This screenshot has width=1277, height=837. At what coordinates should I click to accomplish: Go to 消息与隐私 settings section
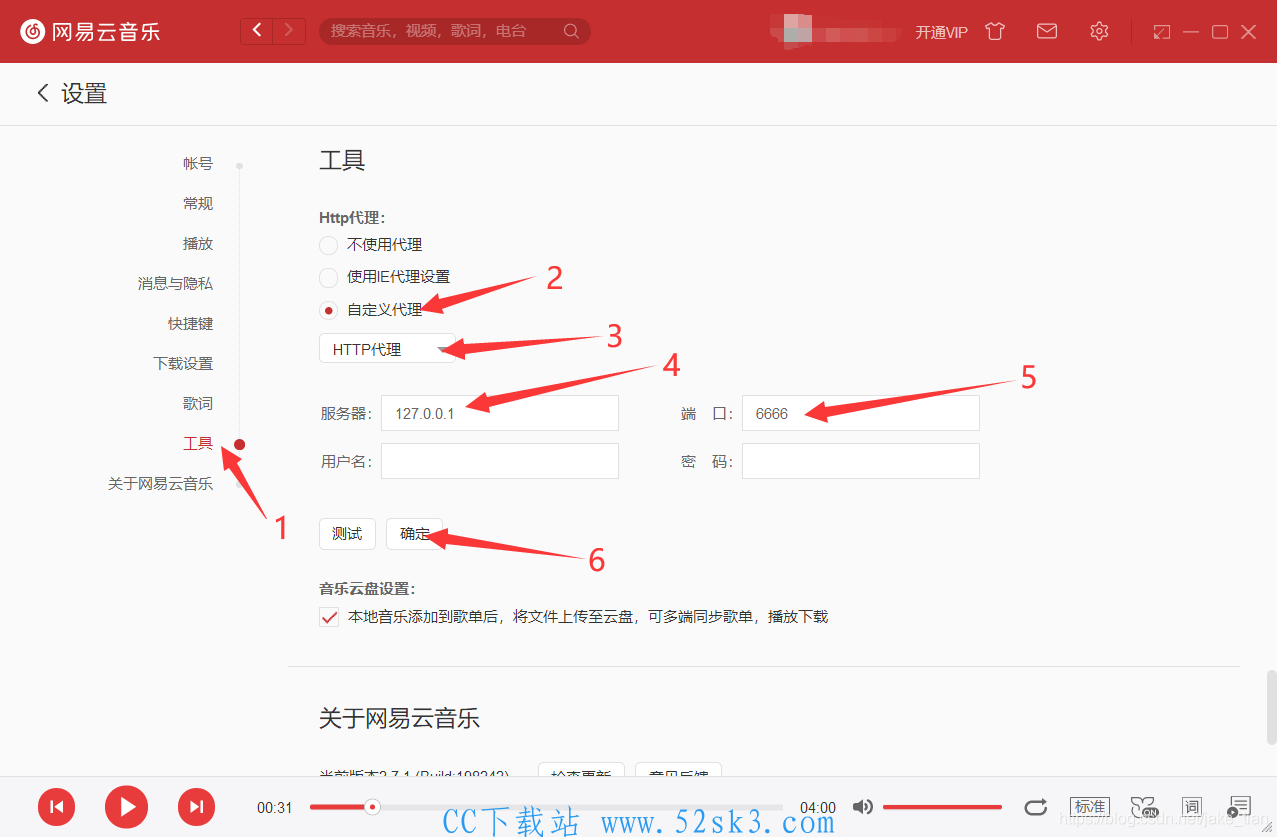tap(175, 284)
